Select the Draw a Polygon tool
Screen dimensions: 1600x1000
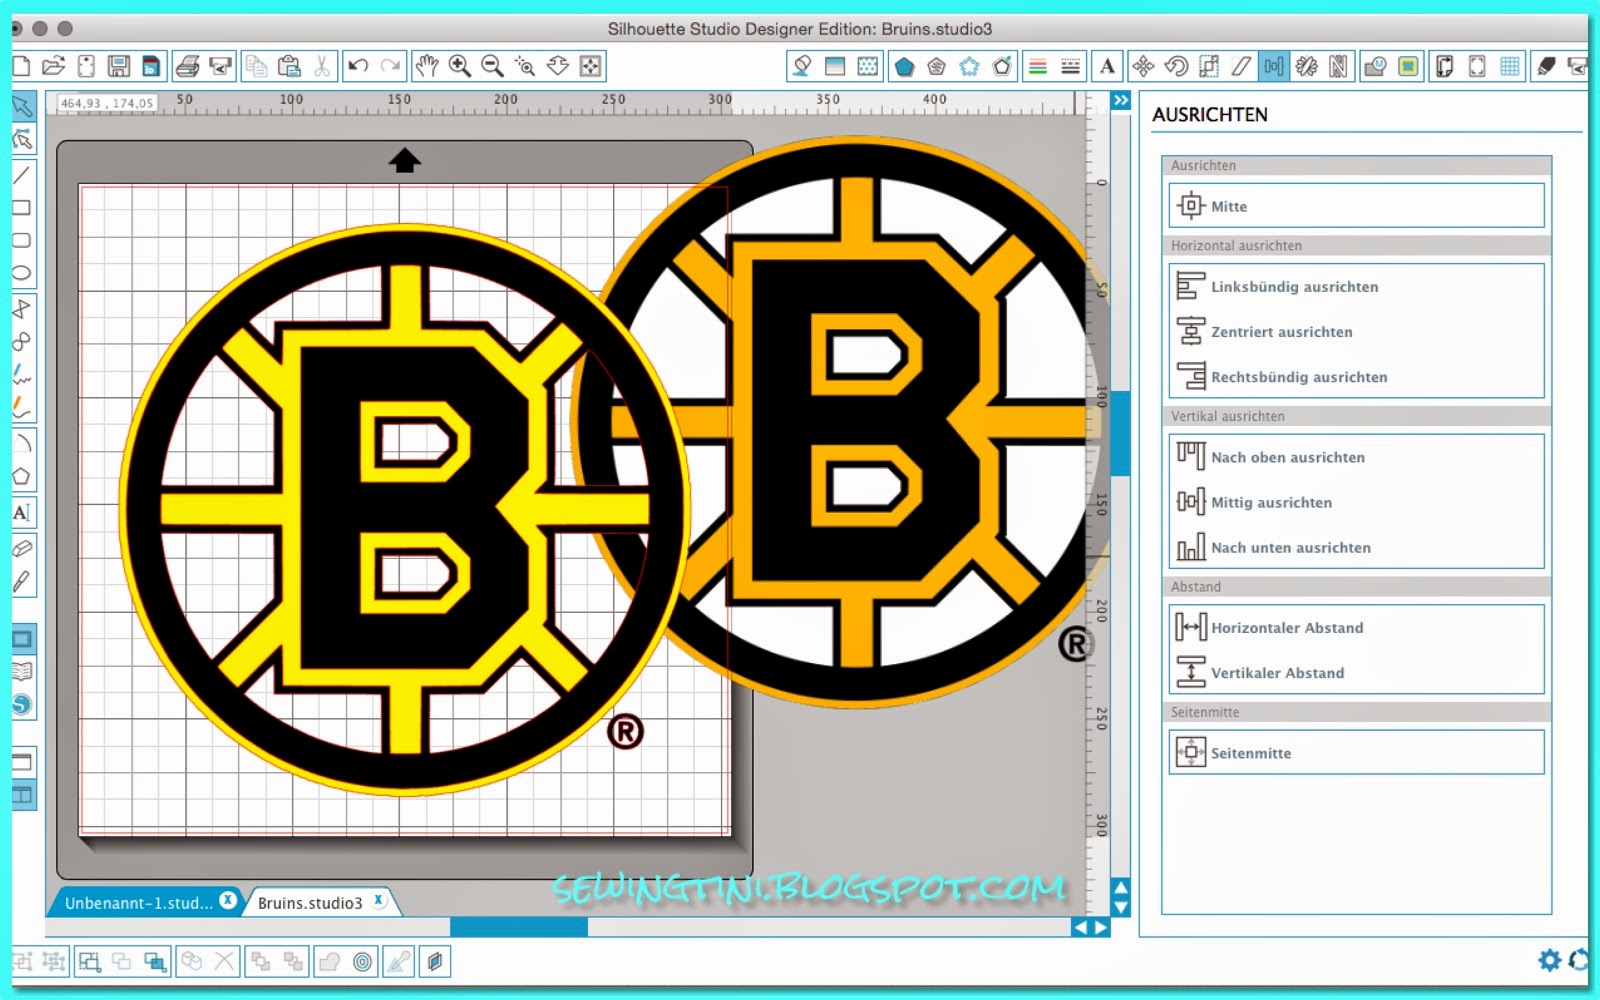pyautogui.click(x=22, y=477)
